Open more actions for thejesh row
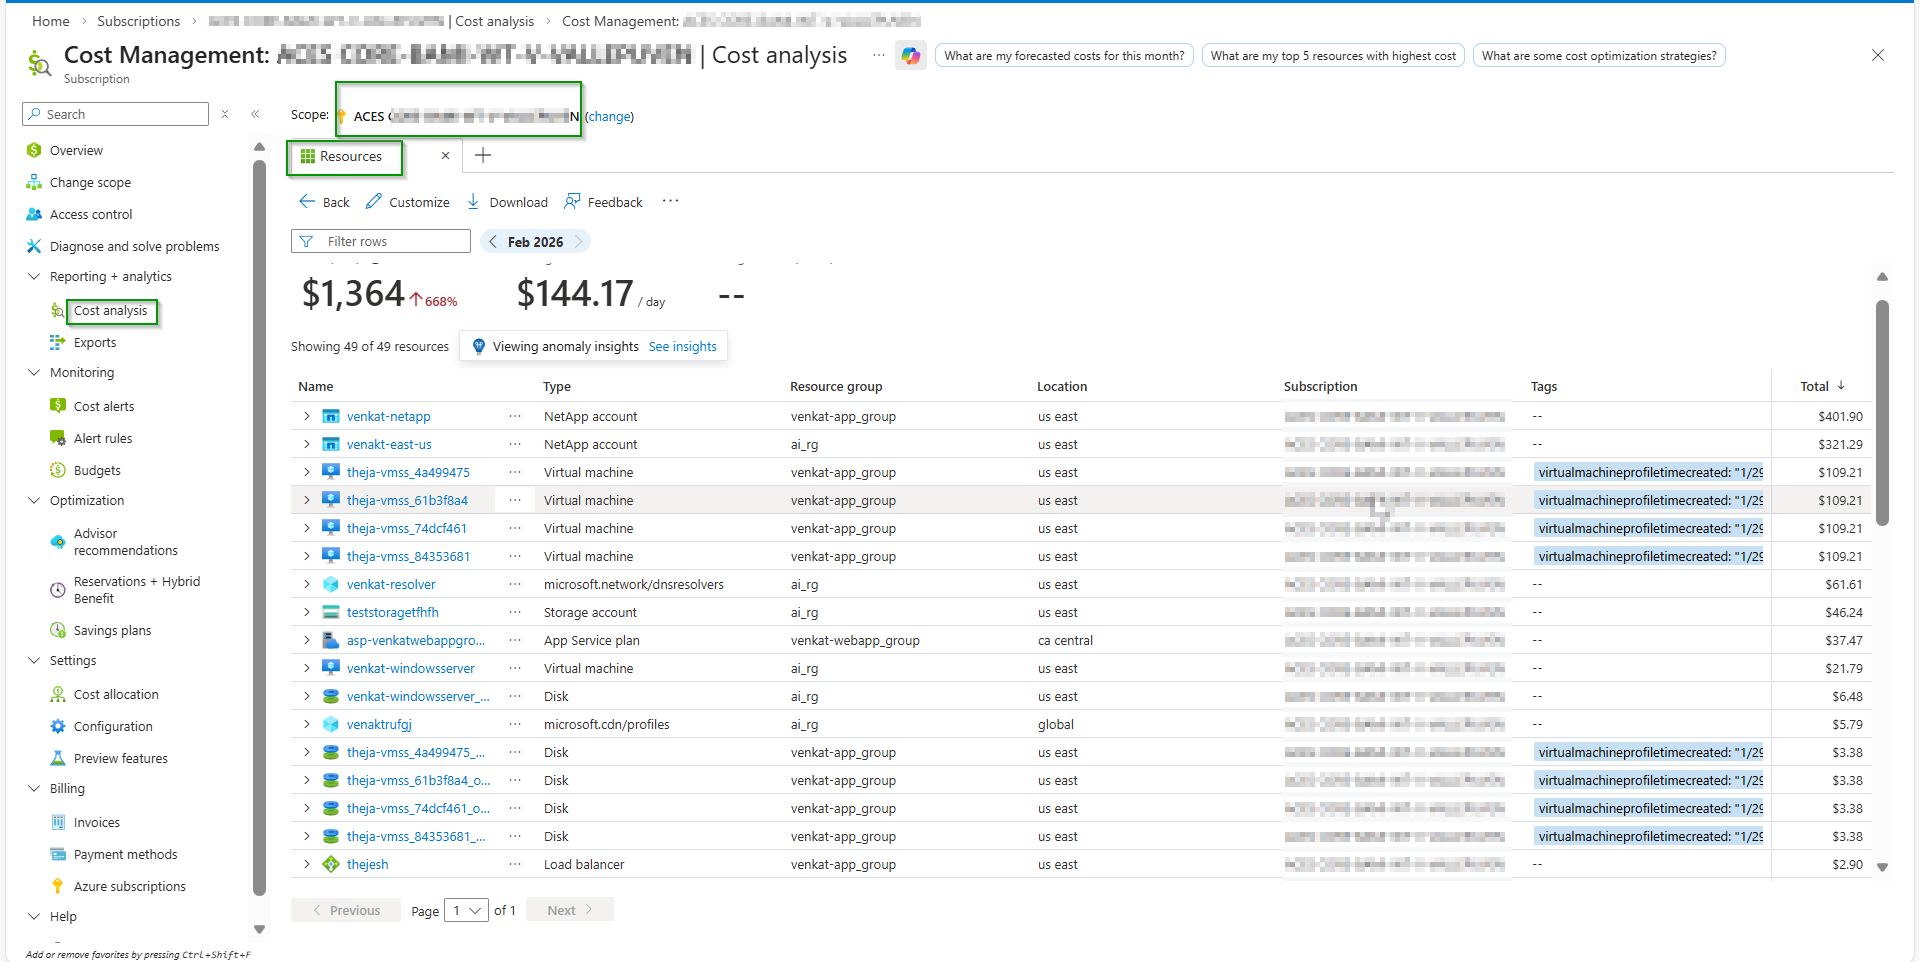Image resolution: width=1919 pixels, height=962 pixels. [515, 864]
